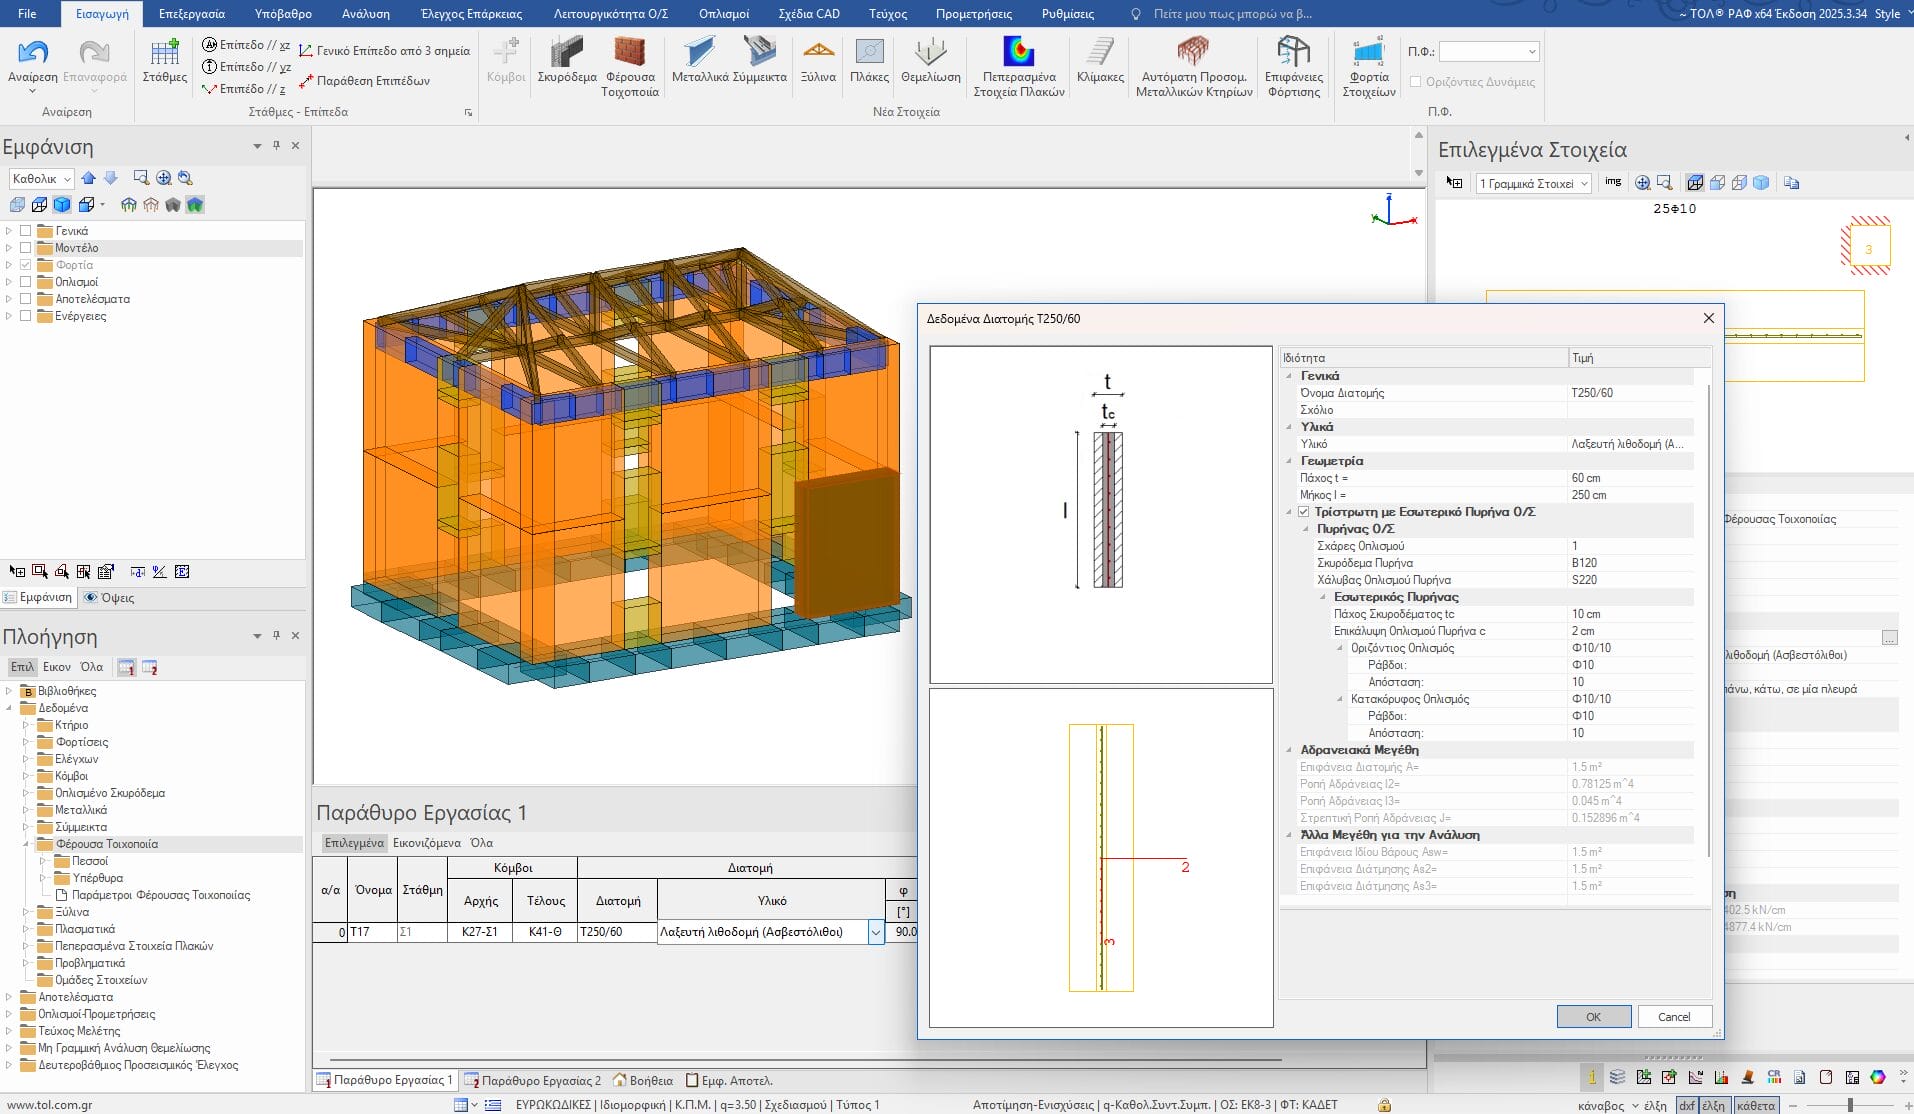The image size is (1914, 1114).
Task: Expand the Πεσσοί tree node
Action: [43, 861]
